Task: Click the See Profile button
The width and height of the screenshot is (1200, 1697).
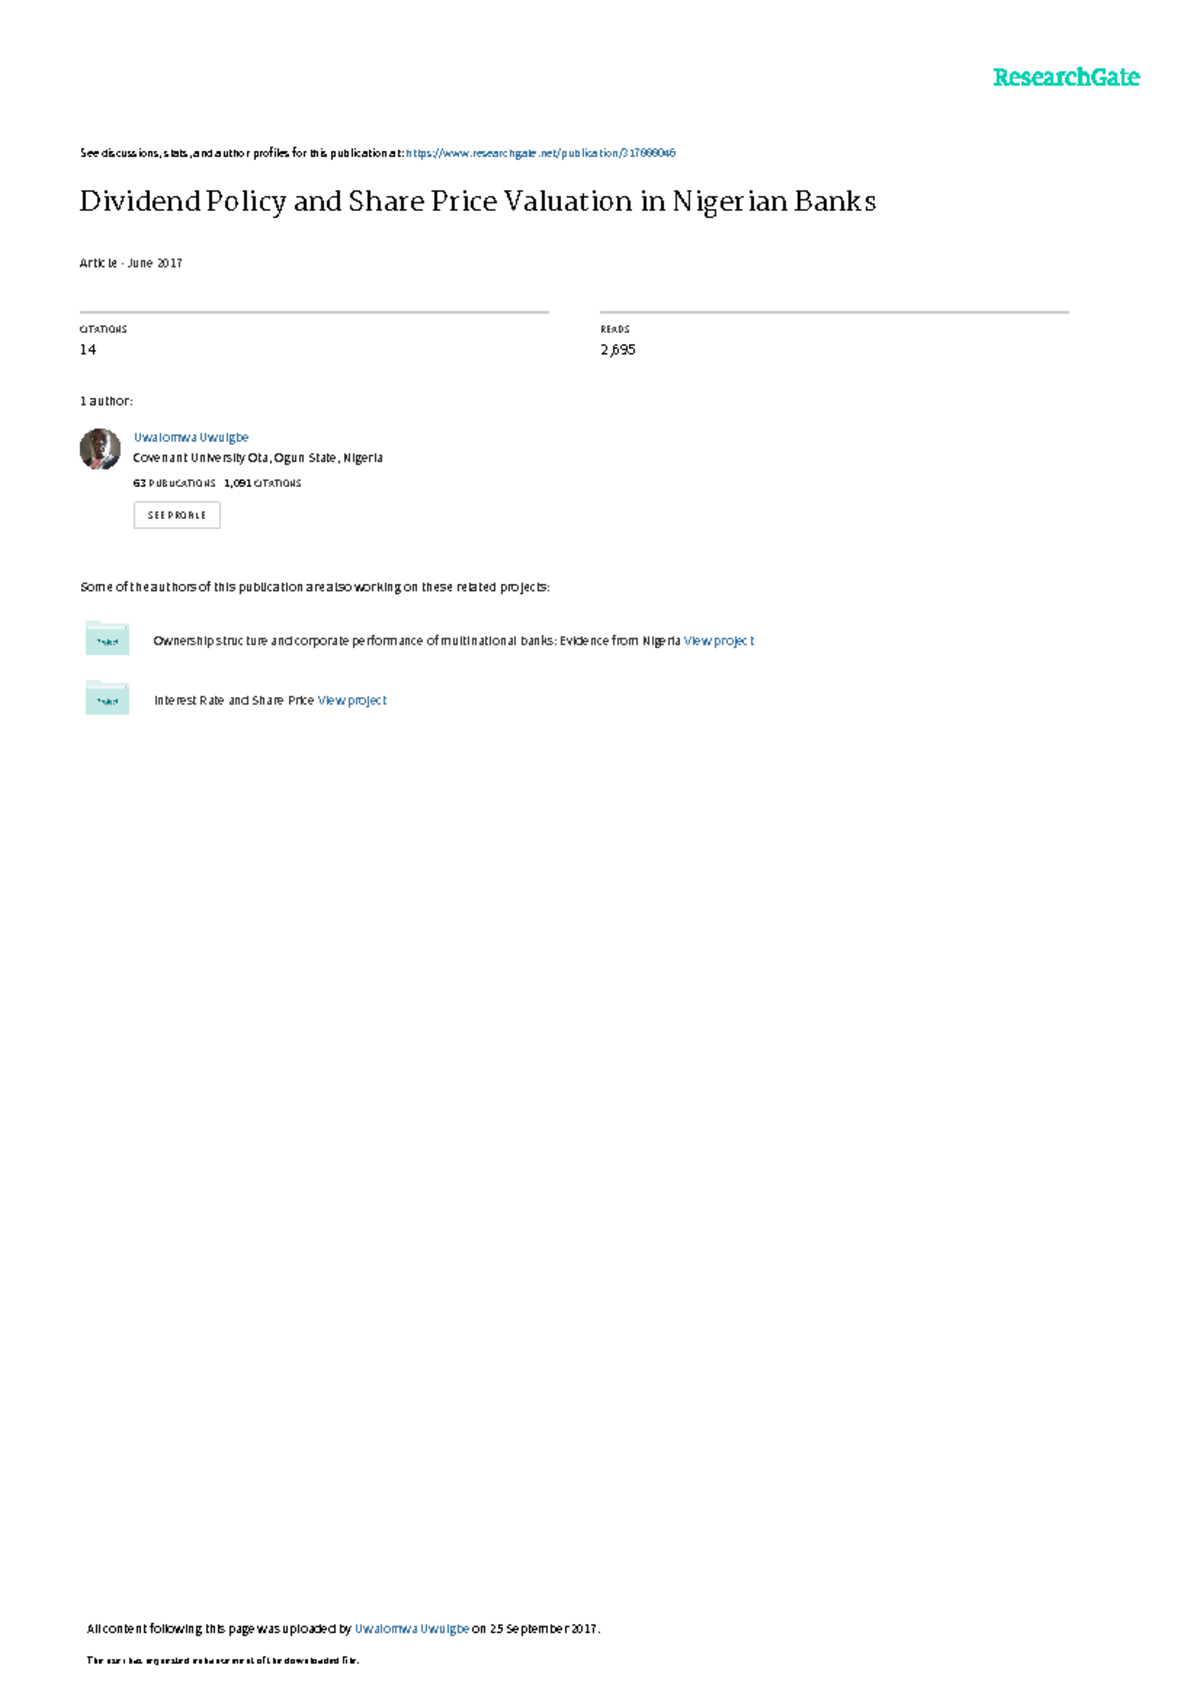Action: pos(177,515)
